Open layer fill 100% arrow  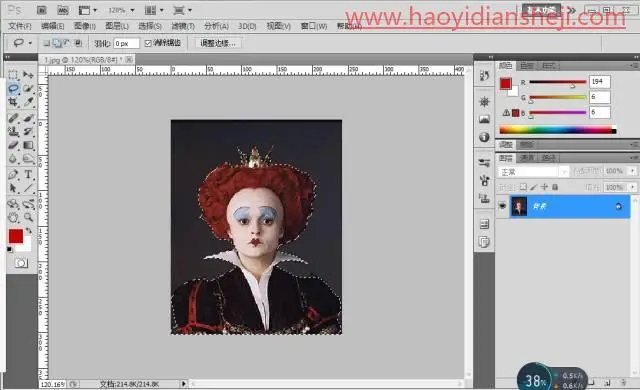point(633,187)
